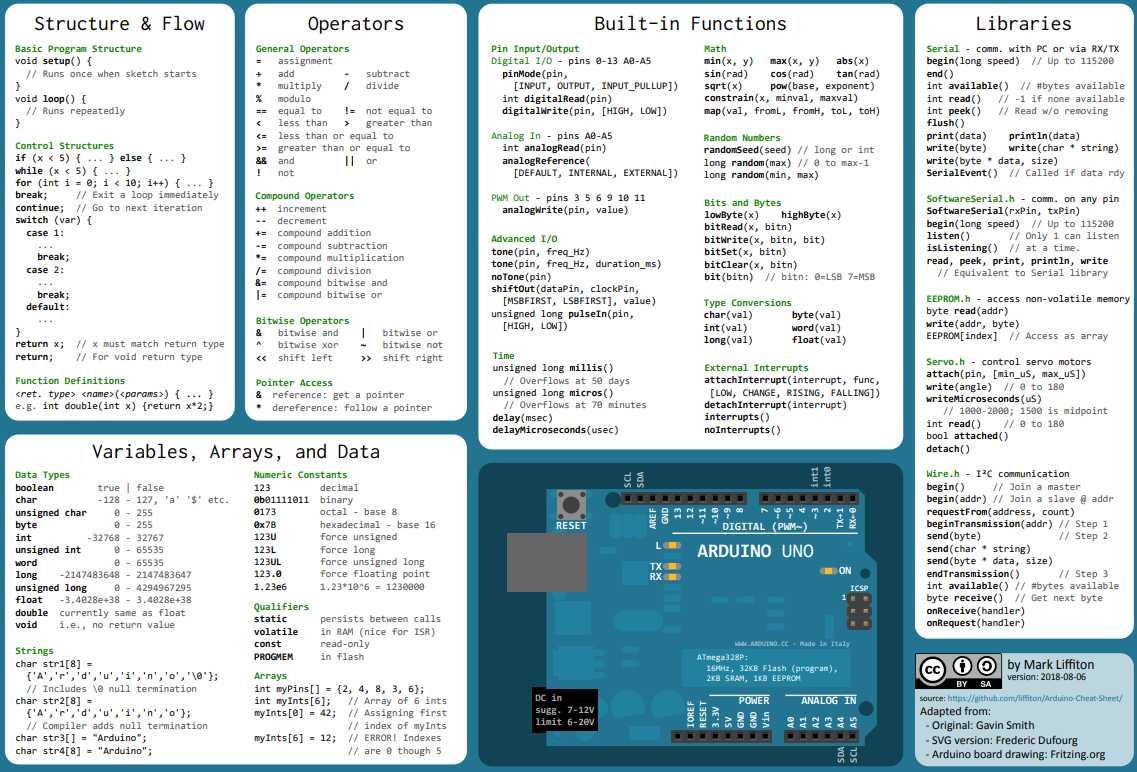The height and width of the screenshot is (772, 1137).
Task: Click the Structure & Flow heading
Action: [120, 24]
